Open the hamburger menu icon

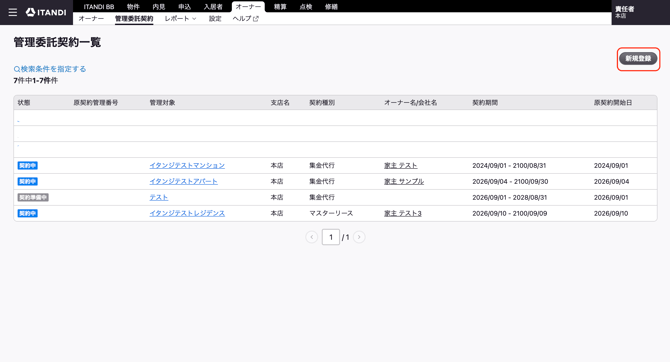[x=13, y=12]
